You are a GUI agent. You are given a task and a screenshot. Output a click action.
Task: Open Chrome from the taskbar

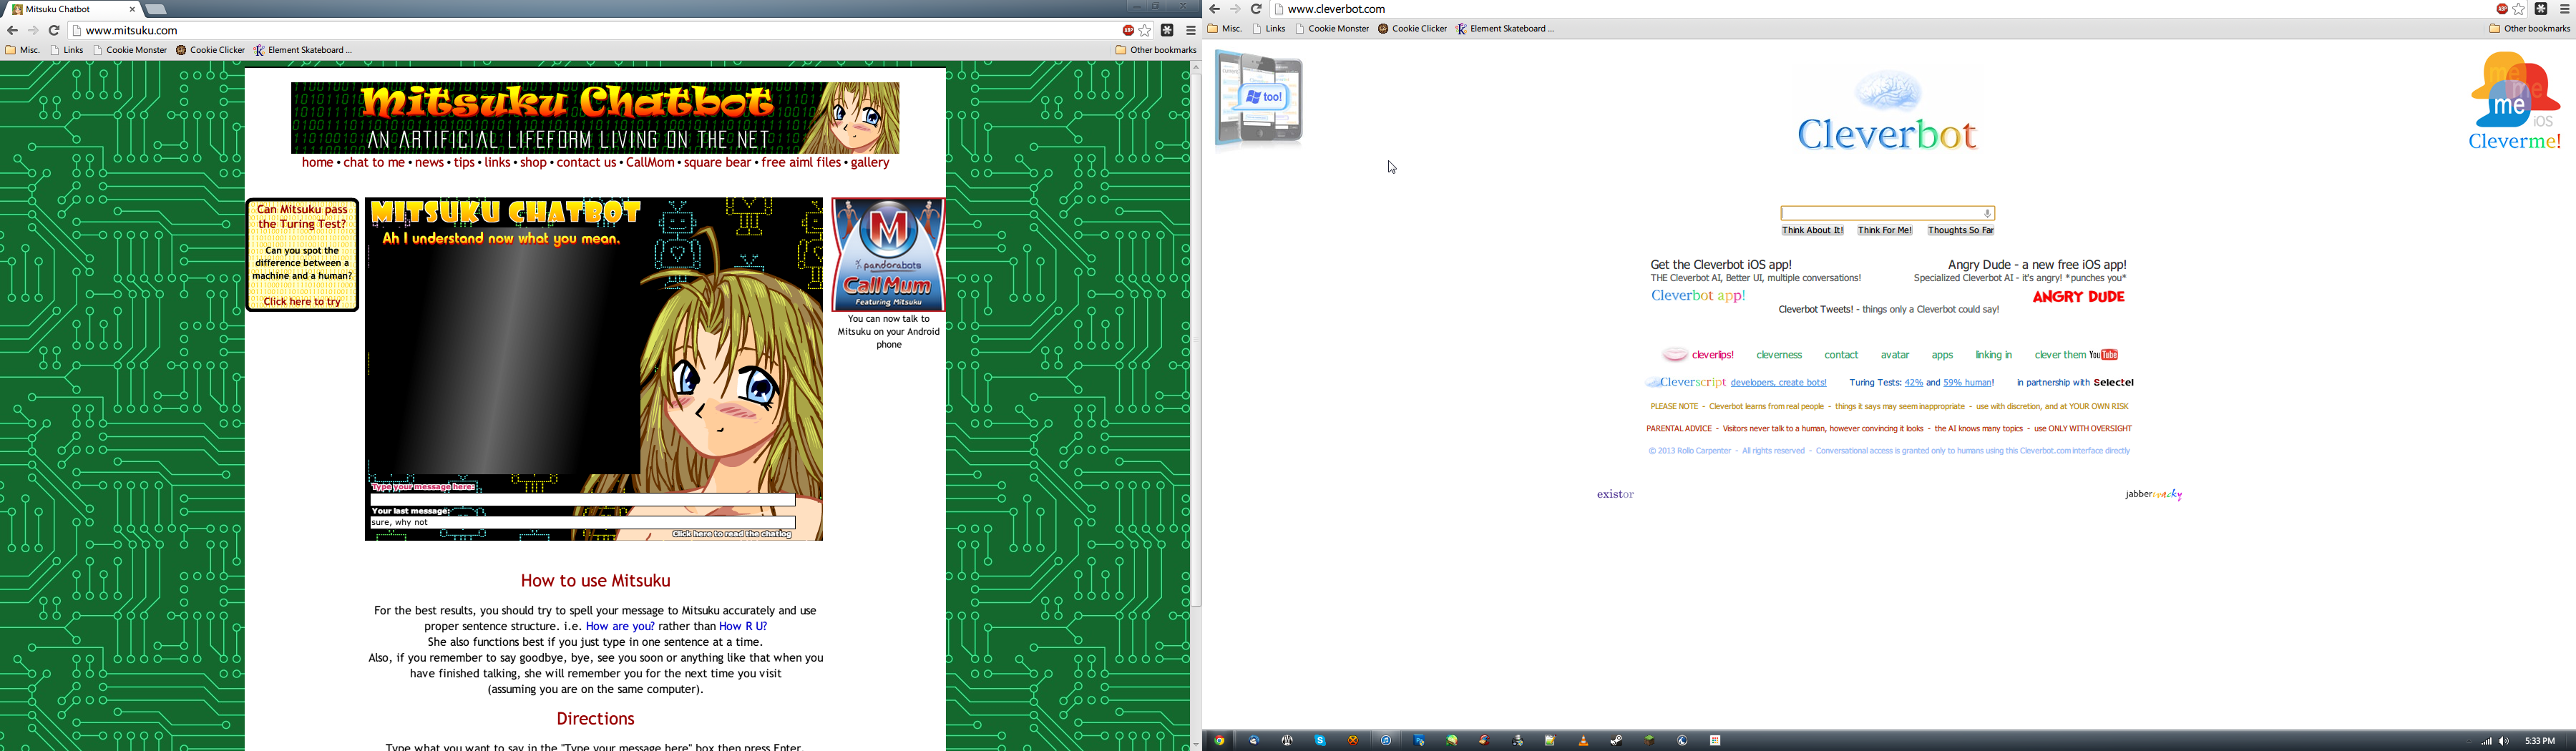point(1219,741)
